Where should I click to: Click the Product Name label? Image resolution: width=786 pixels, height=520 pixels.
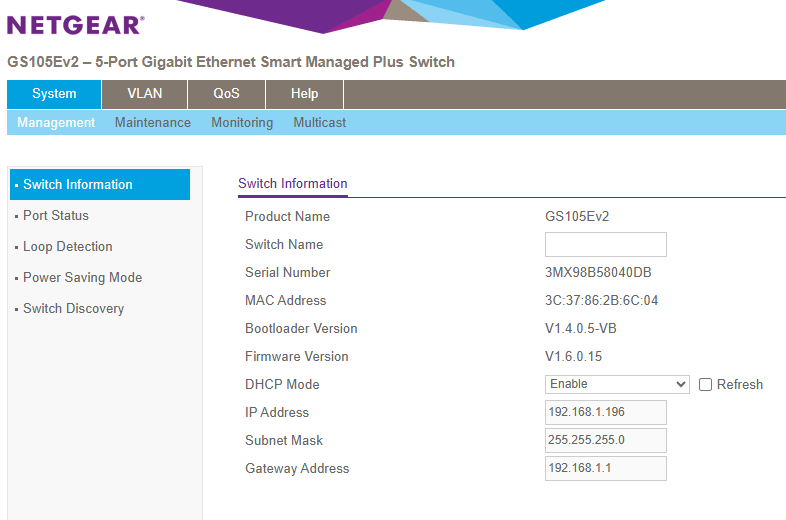288,216
